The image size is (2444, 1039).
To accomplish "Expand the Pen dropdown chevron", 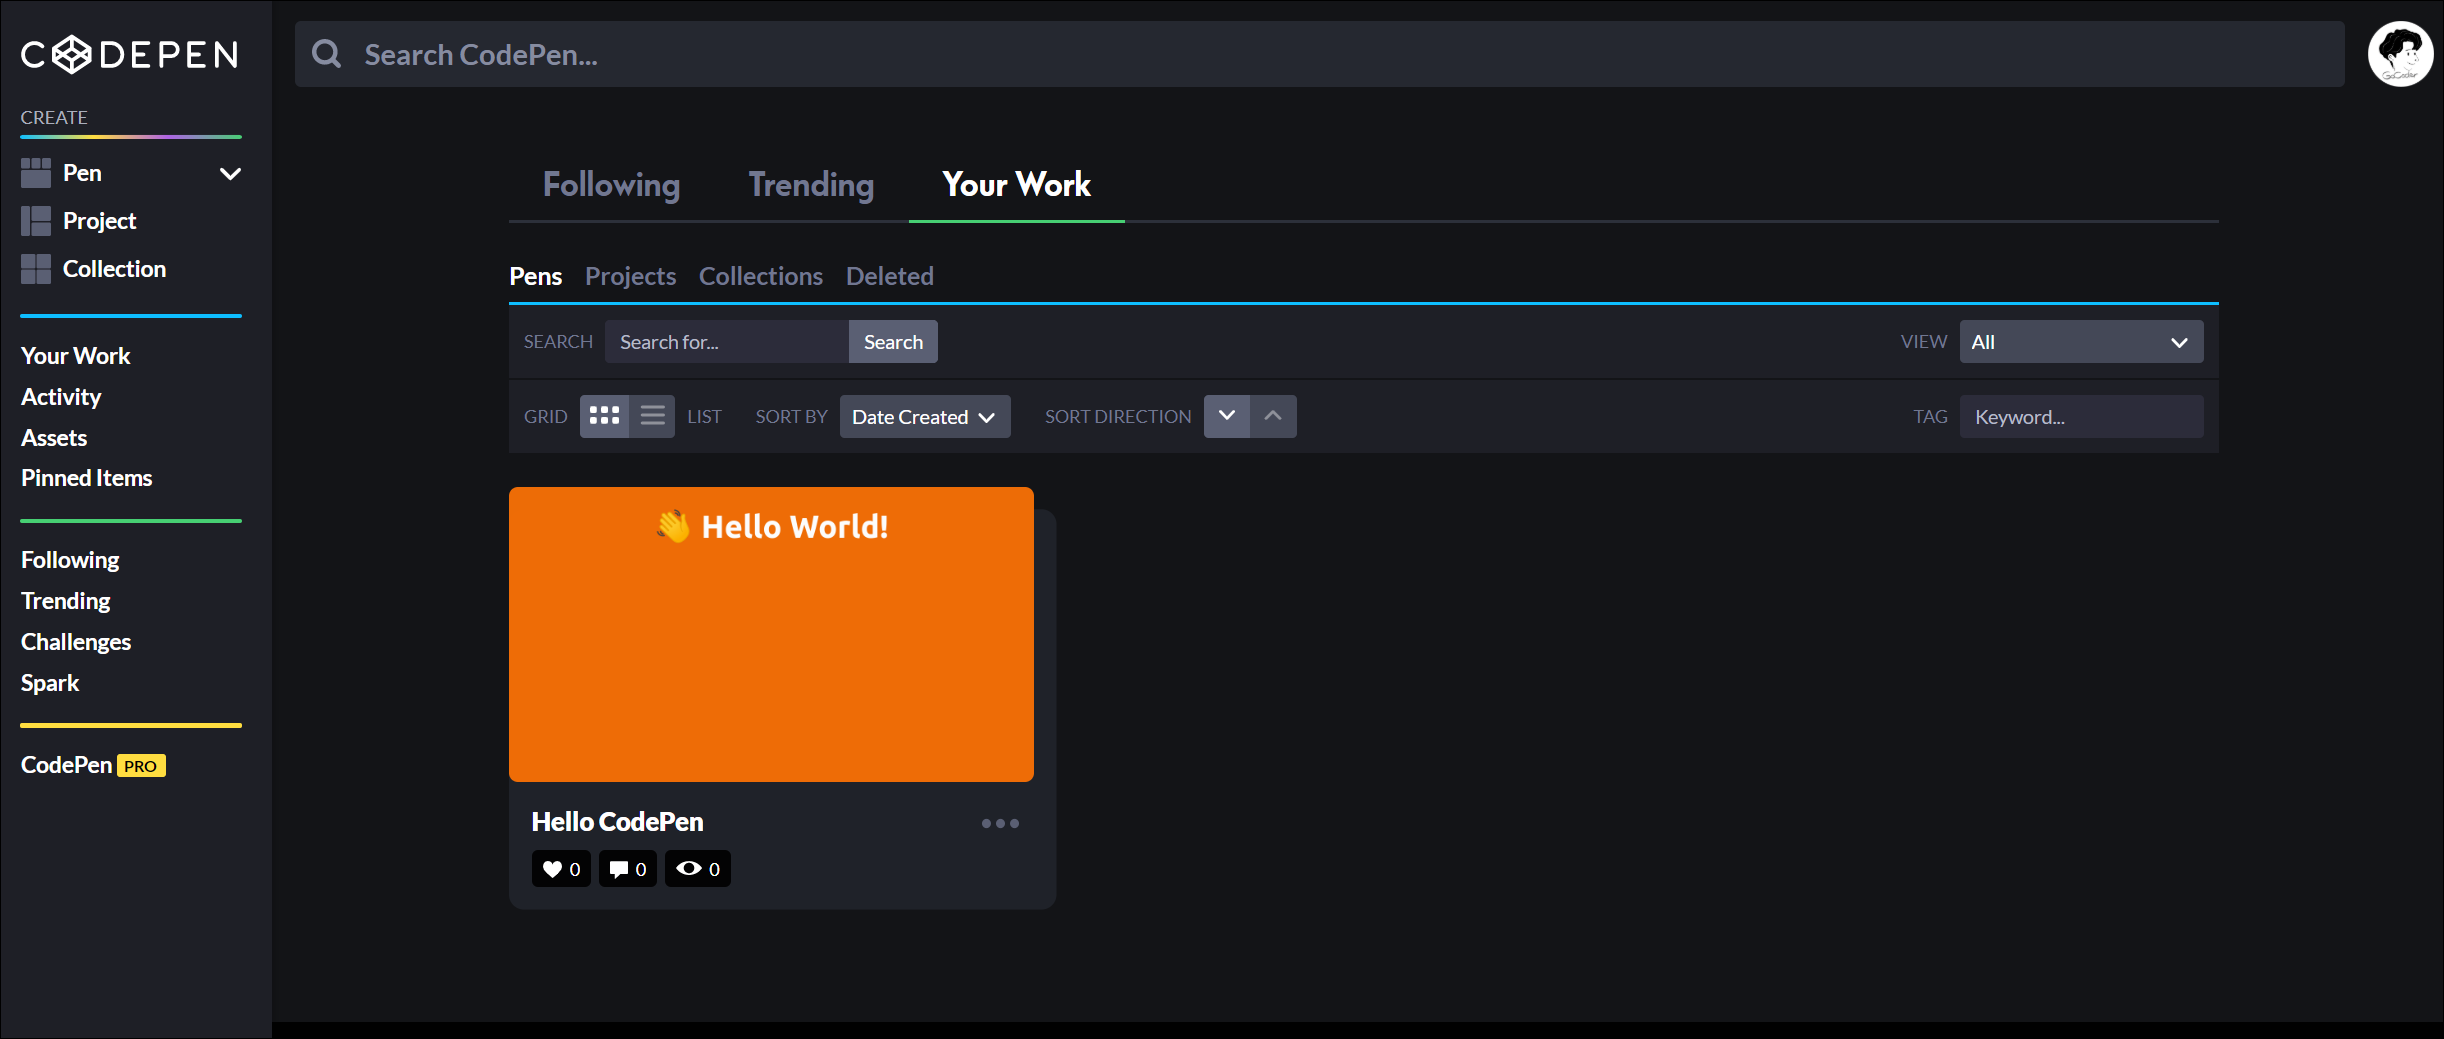I will (230, 174).
